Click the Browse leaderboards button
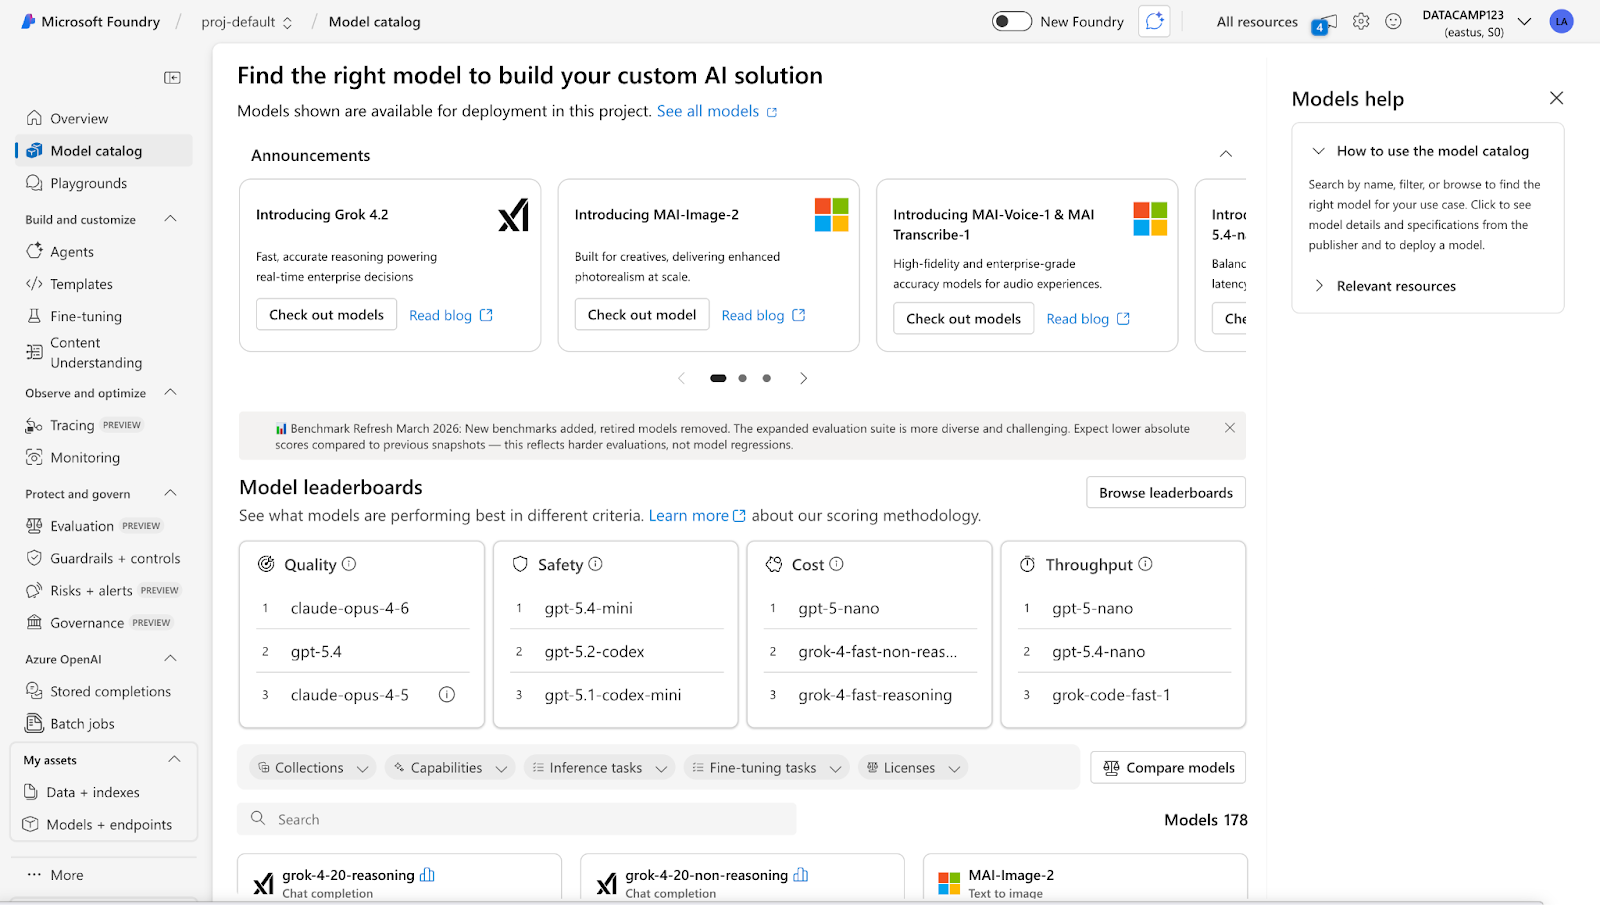The width and height of the screenshot is (1600, 905). tap(1165, 493)
